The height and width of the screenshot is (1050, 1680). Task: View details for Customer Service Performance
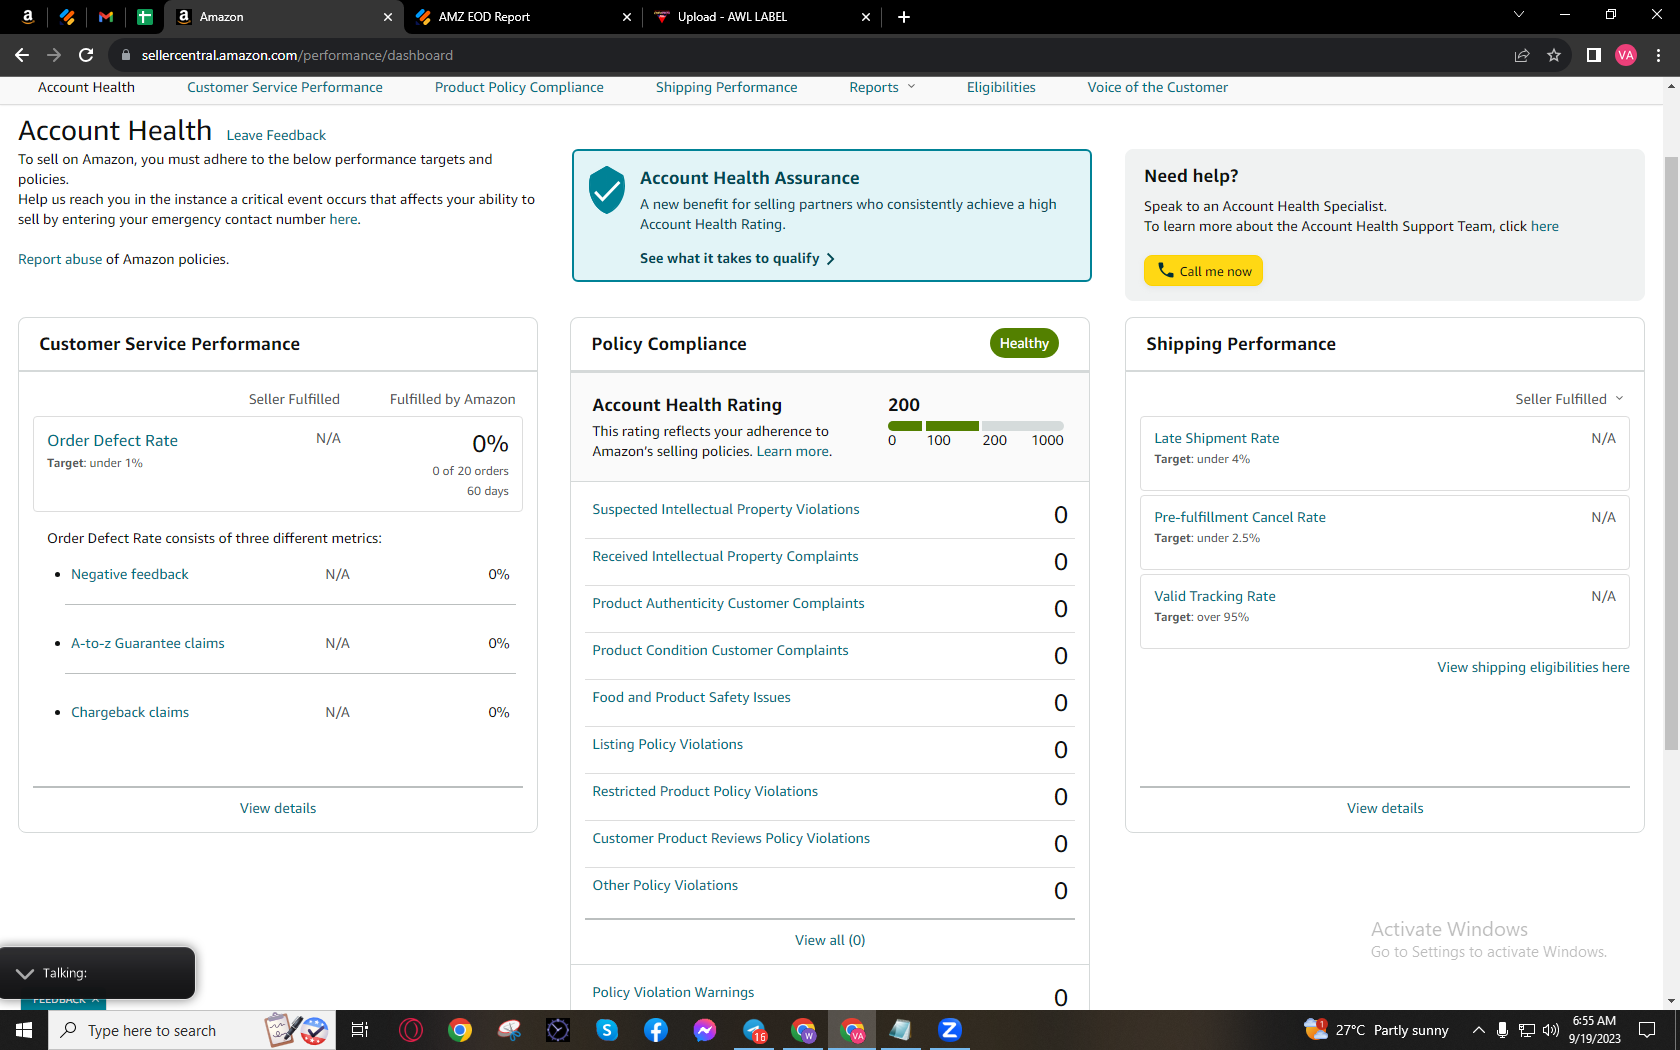[278, 809]
